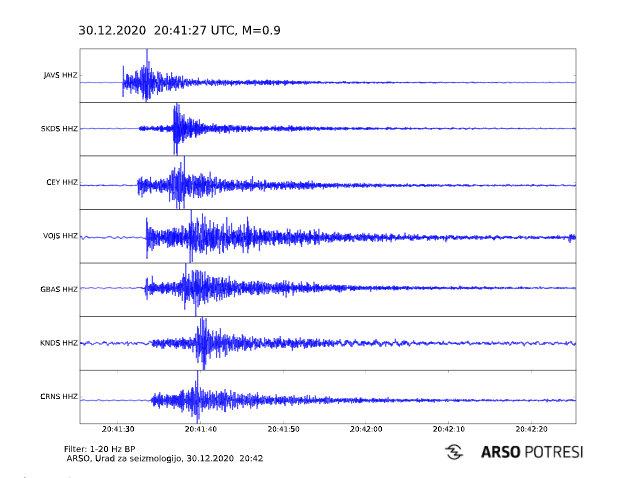Viewport: 628px width, 478px height.
Task: Click the ARSO seismograph logo icon
Action: click(x=454, y=452)
